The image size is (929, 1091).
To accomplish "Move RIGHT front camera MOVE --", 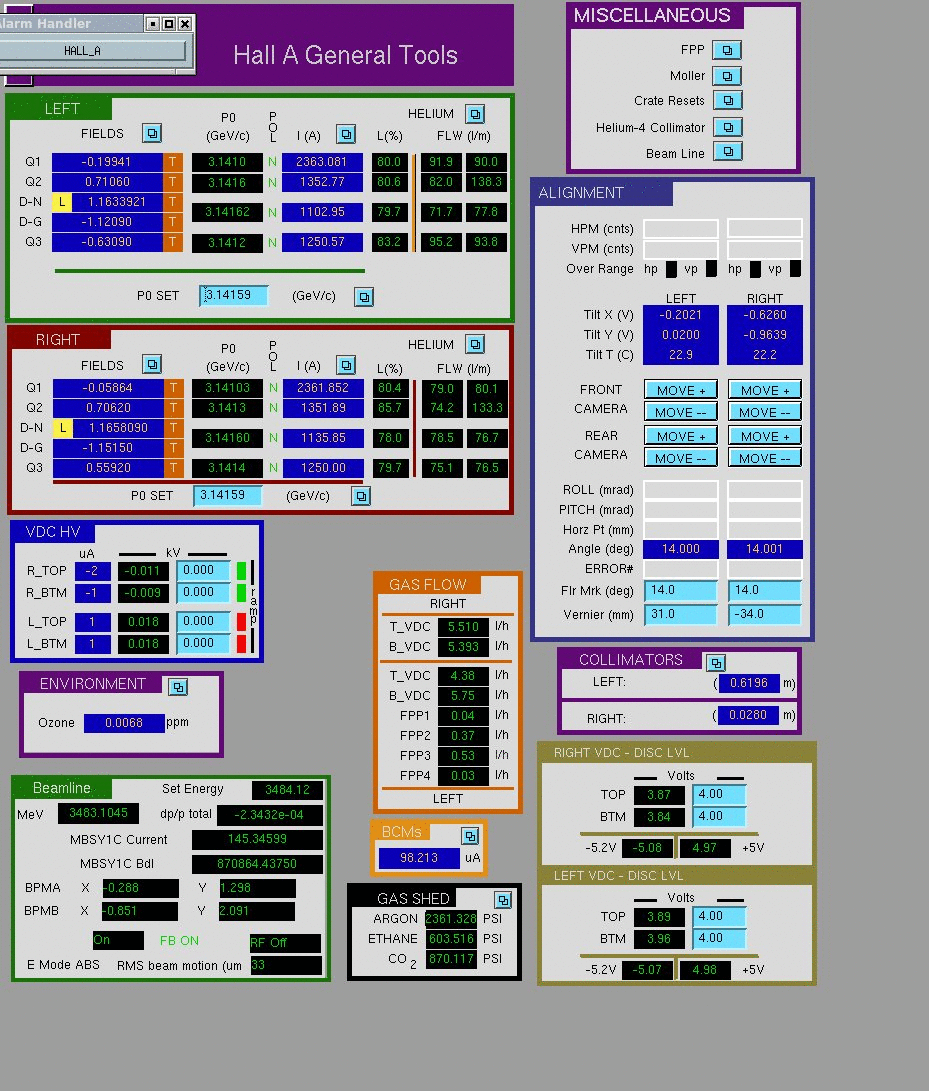I will 765,412.
